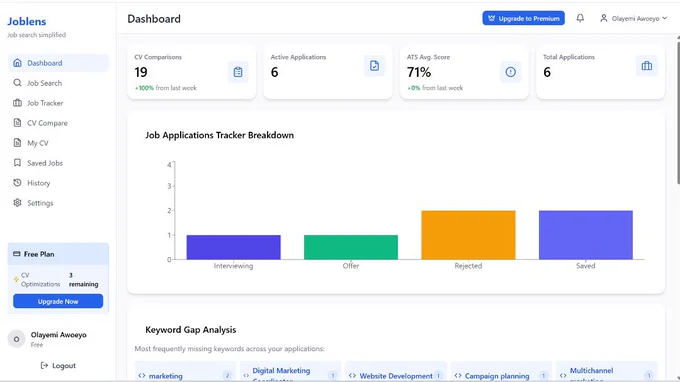
Task: Click the Joblens logo text
Action: pyautogui.click(x=26, y=21)
